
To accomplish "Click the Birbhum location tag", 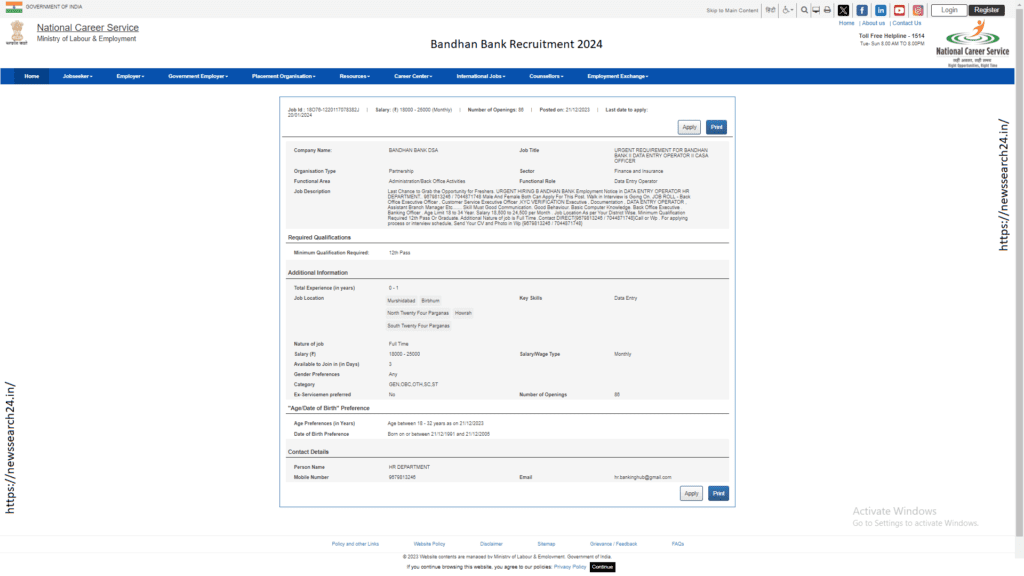I will pyautogui.click(x=430, y=301).
